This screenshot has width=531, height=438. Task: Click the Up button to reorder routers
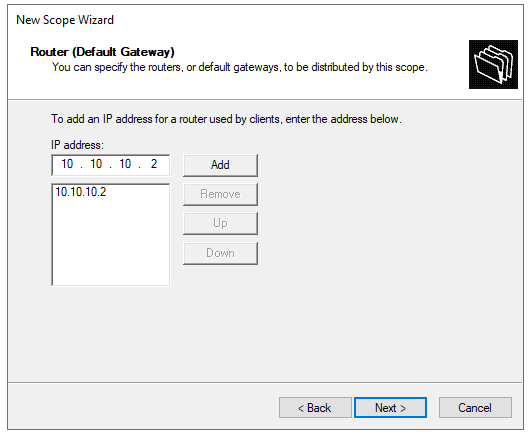pyautogui.click(x=220, y=223)
